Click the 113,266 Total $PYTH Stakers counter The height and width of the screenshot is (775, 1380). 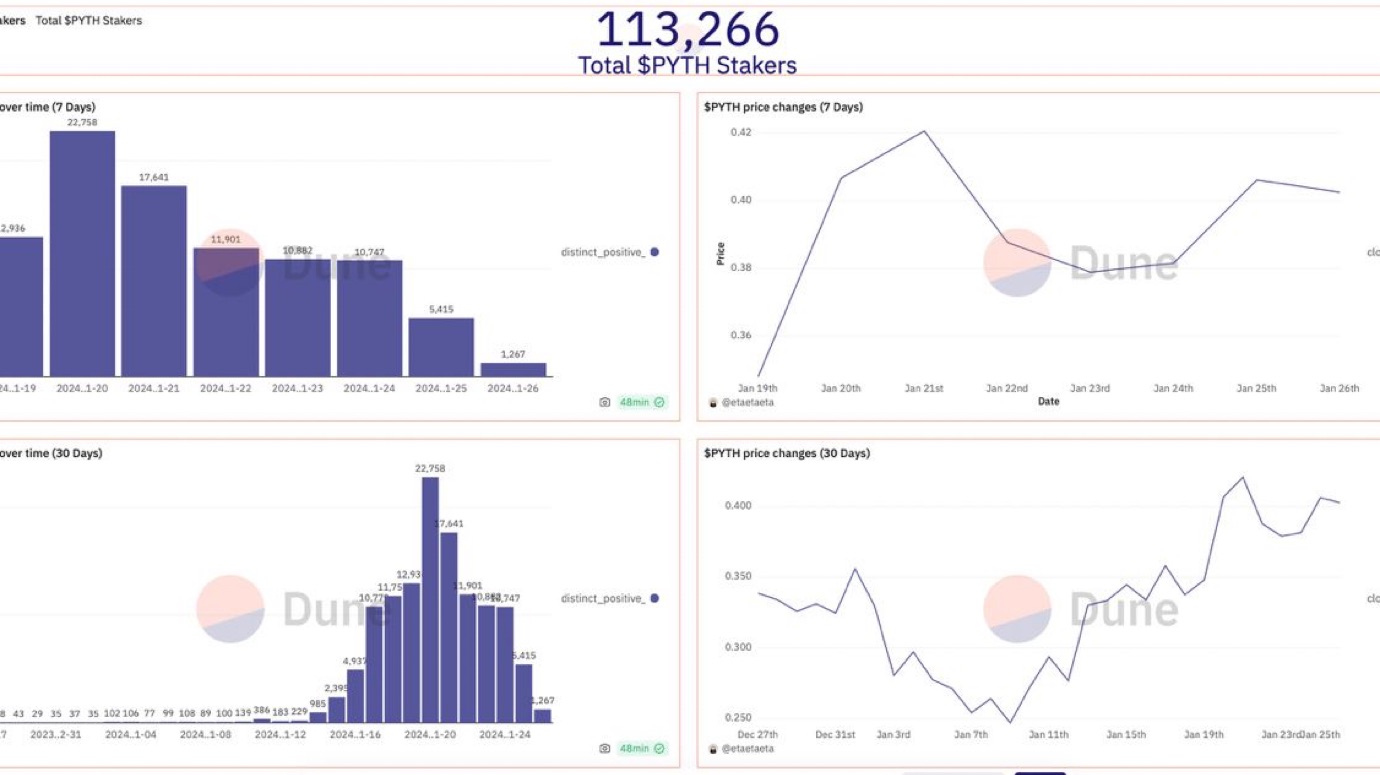pyautogui.click(x=687, y=30)
